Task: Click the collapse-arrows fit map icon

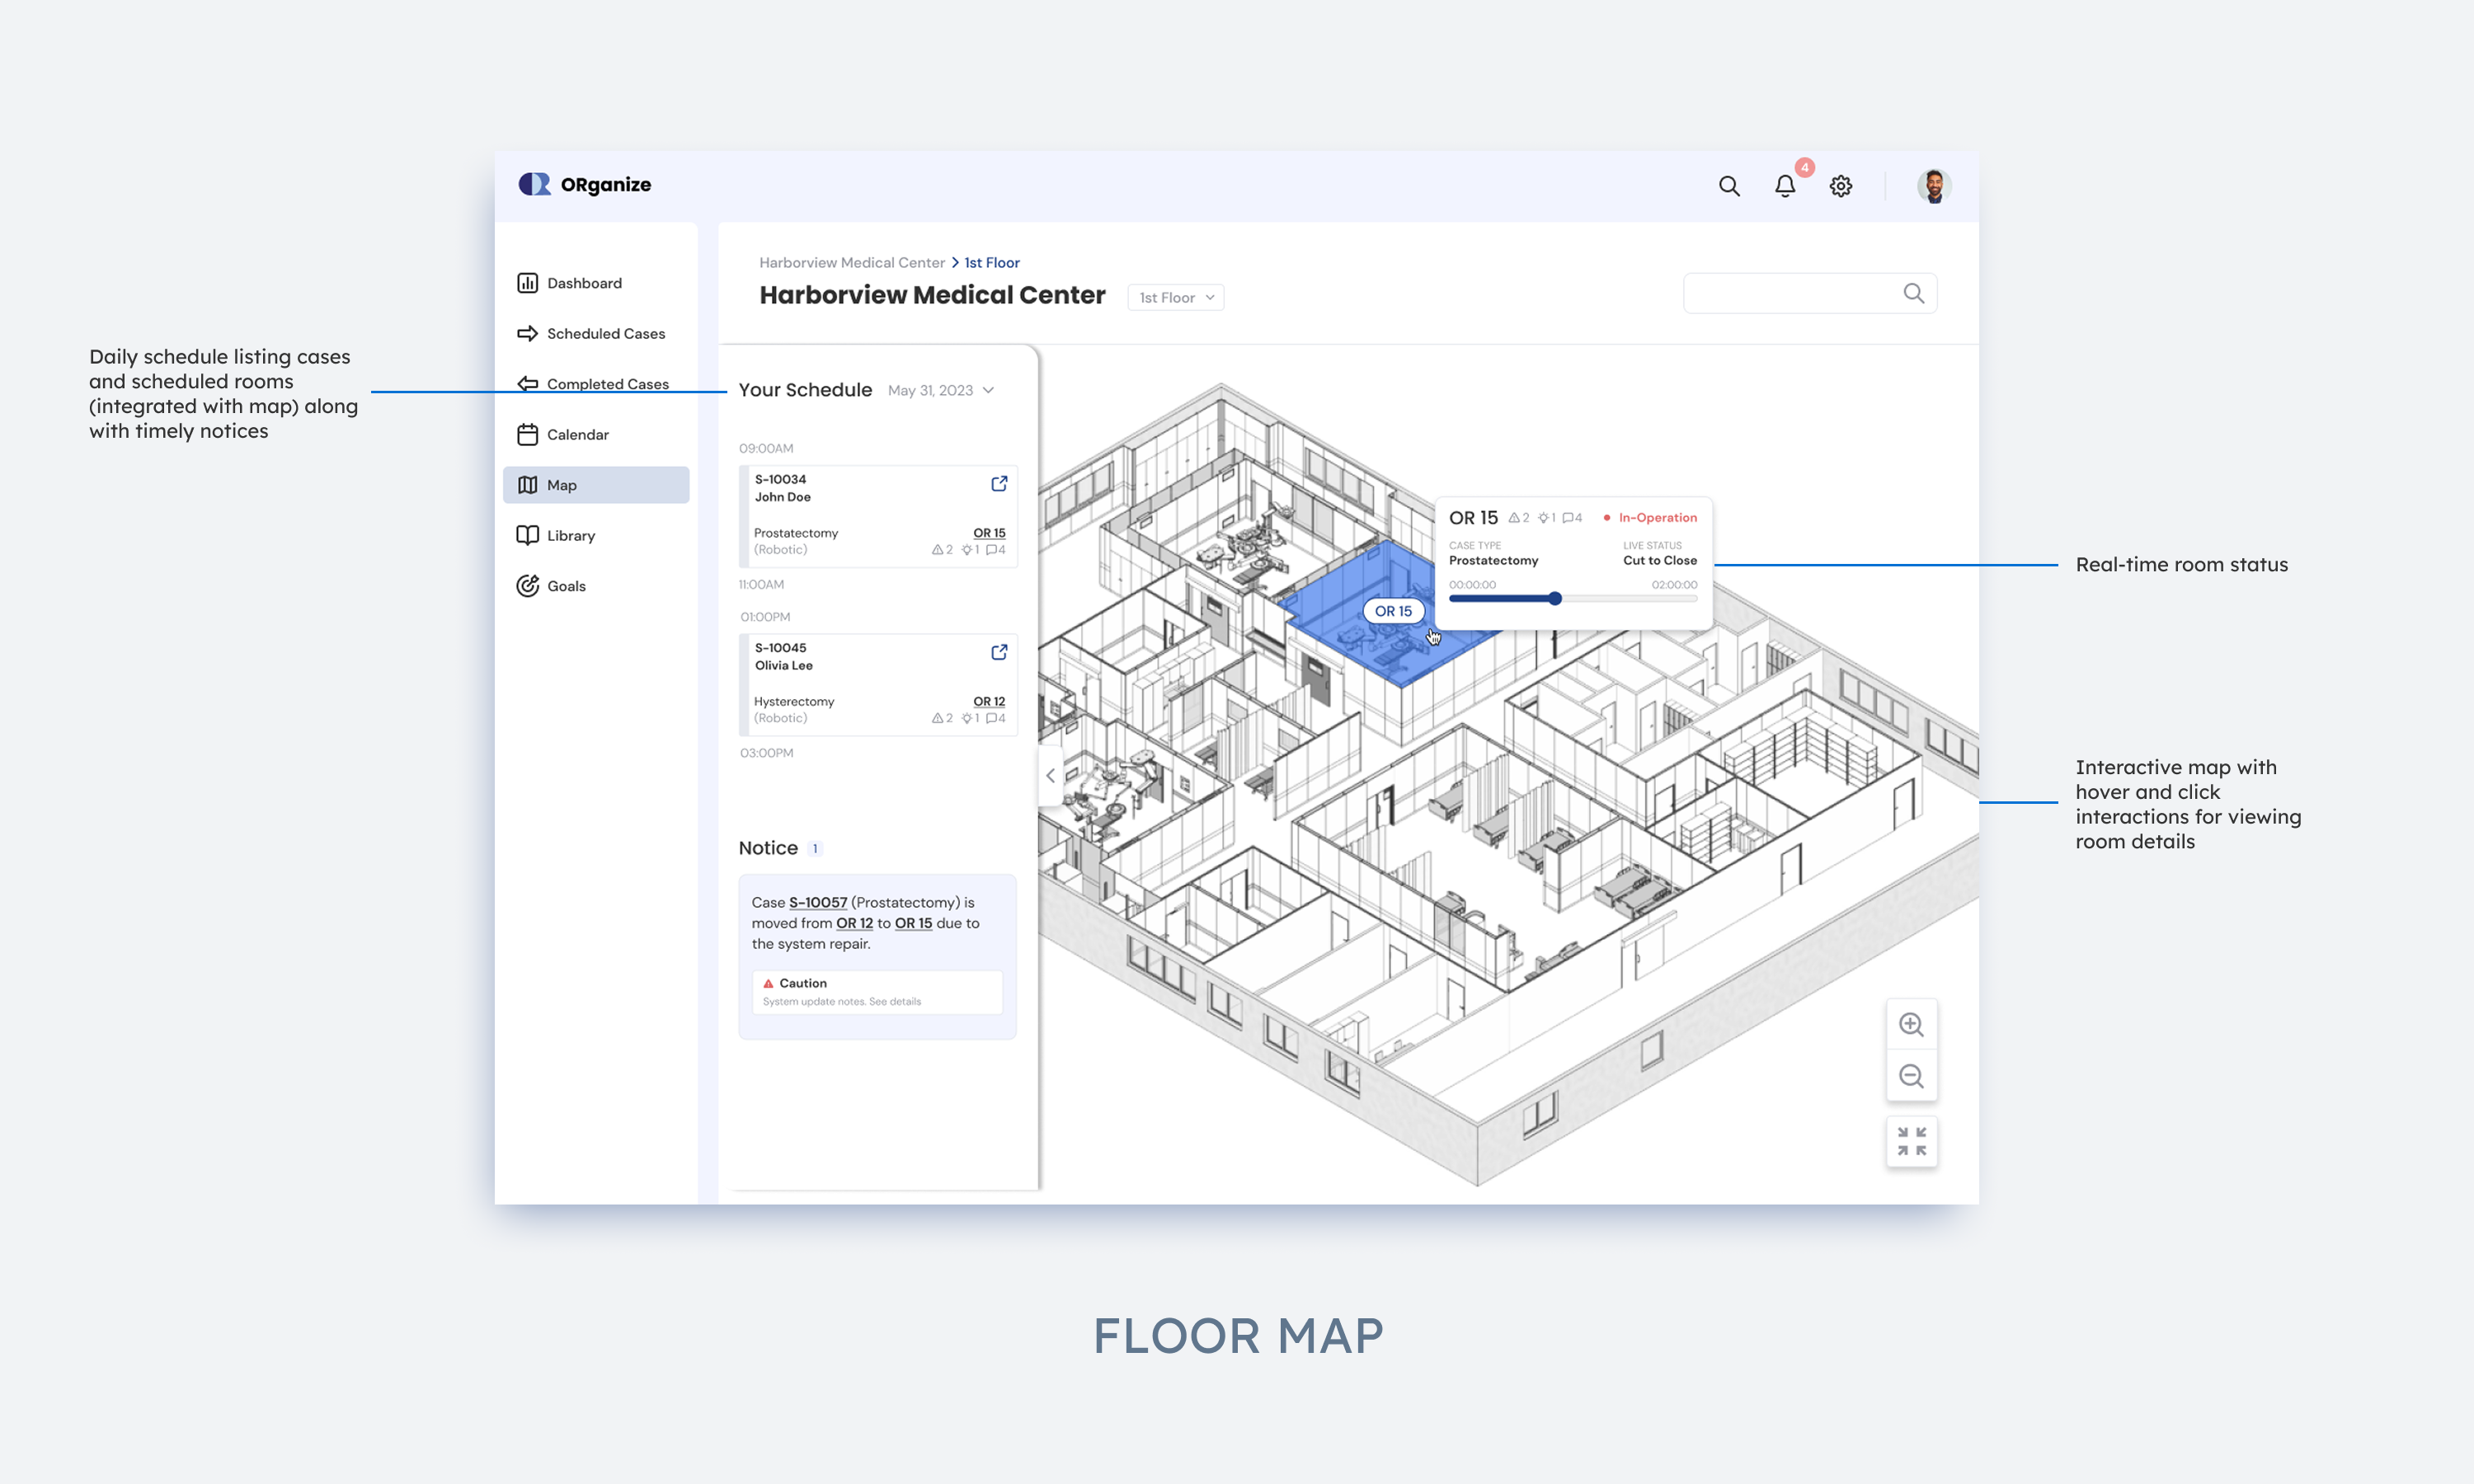Action: pyautogui.click(x=1911, y=1141)
